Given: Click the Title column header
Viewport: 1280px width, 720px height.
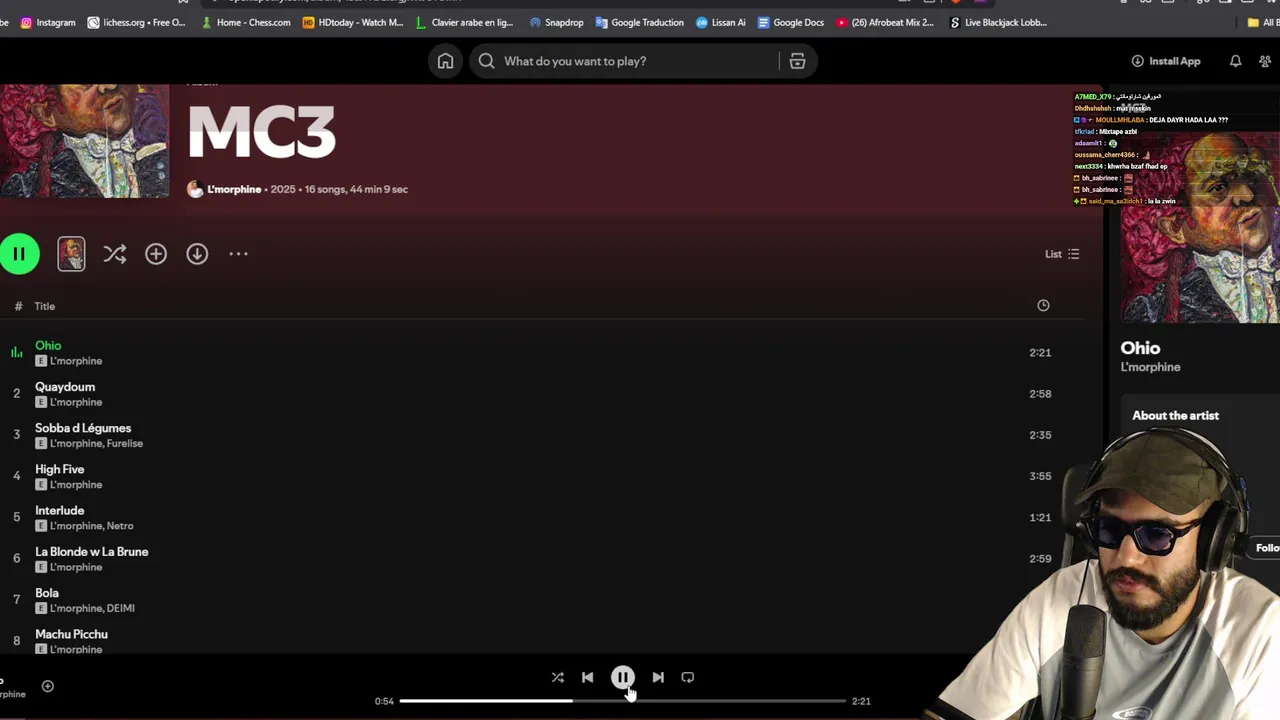Looking at the screenshot, I should tap(45, 306).
